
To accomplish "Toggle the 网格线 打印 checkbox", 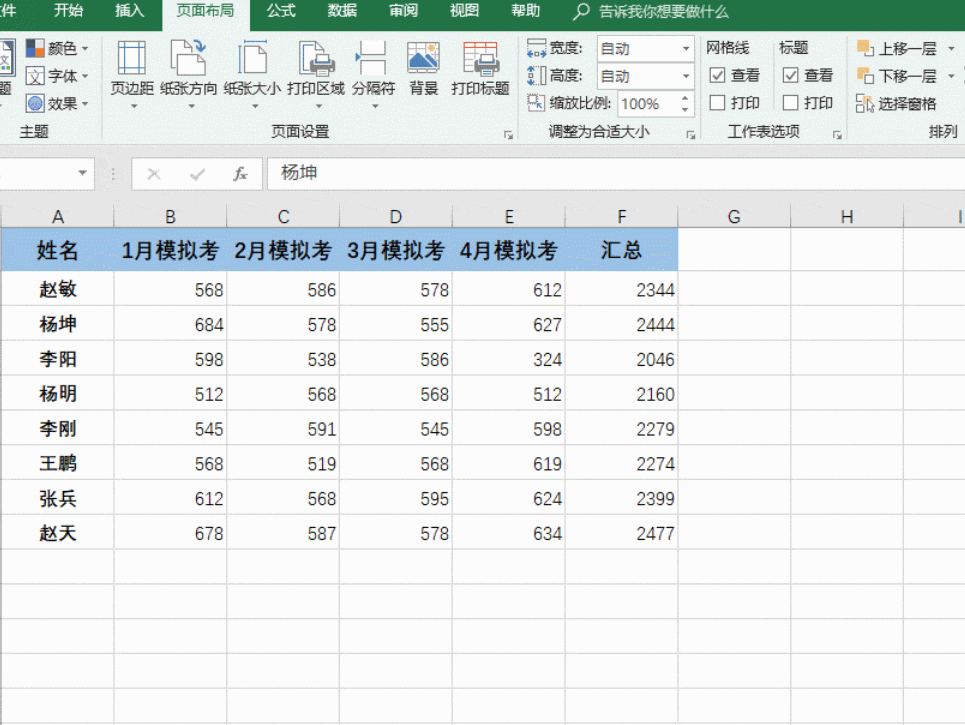I will coord(717,103).
